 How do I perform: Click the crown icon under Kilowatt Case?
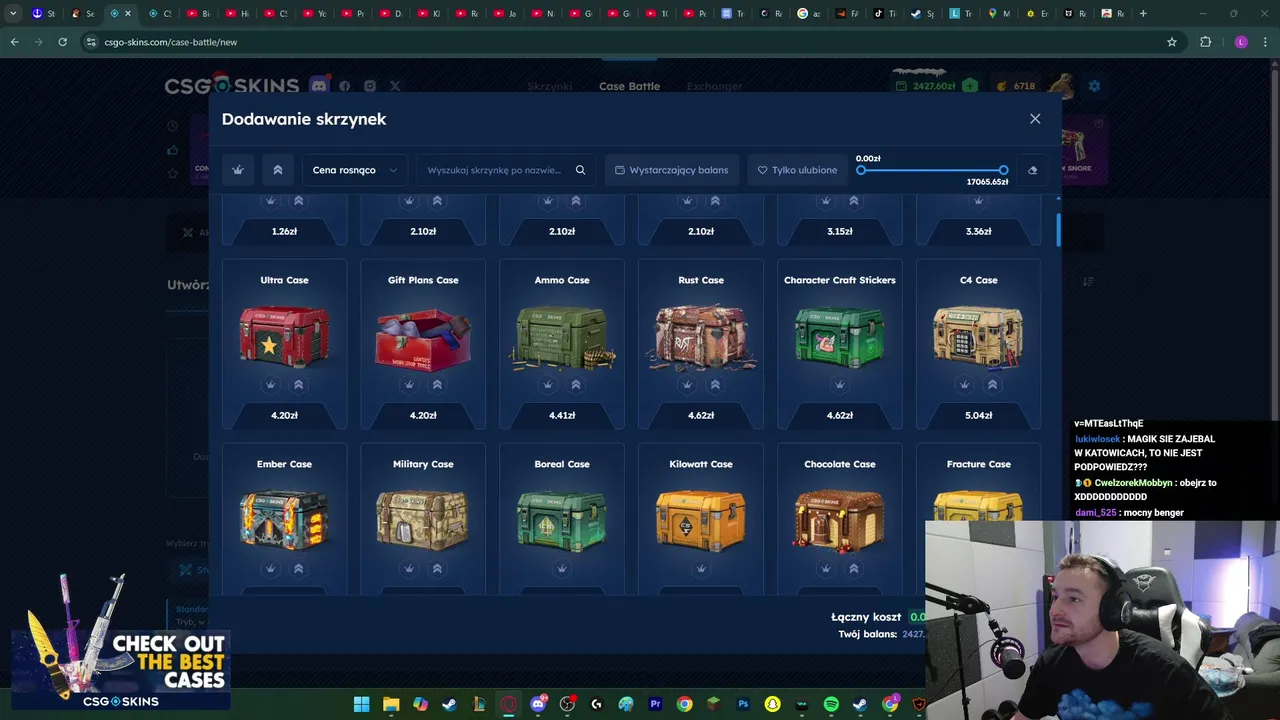[x=701, y=569]
